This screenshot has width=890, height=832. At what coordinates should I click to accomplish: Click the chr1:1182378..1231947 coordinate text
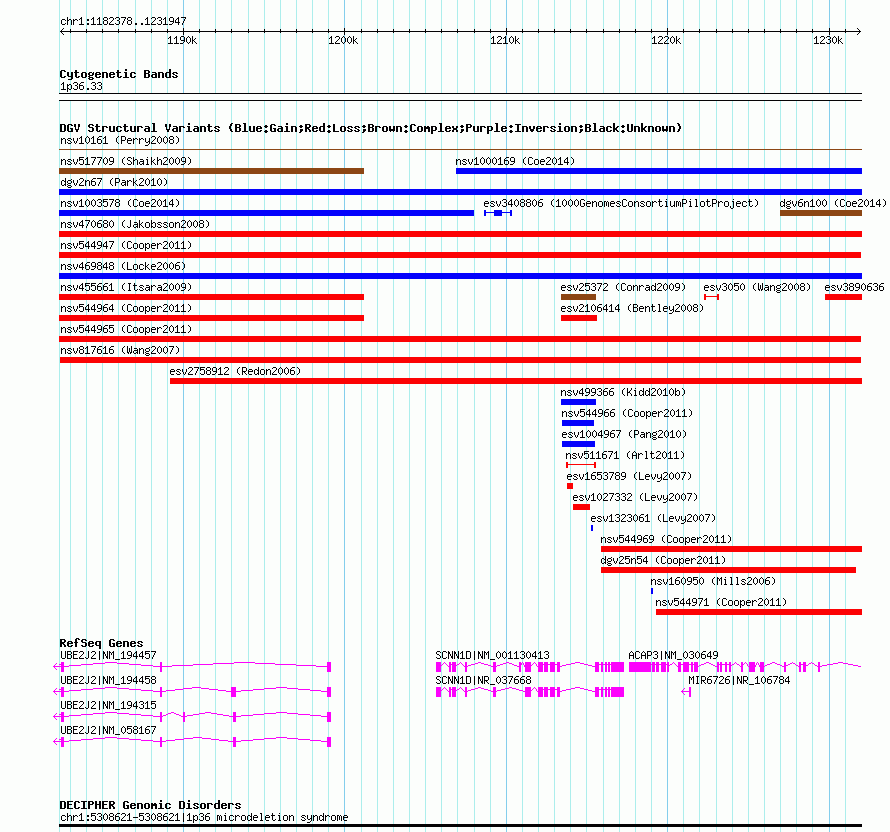tap(123, 21)
